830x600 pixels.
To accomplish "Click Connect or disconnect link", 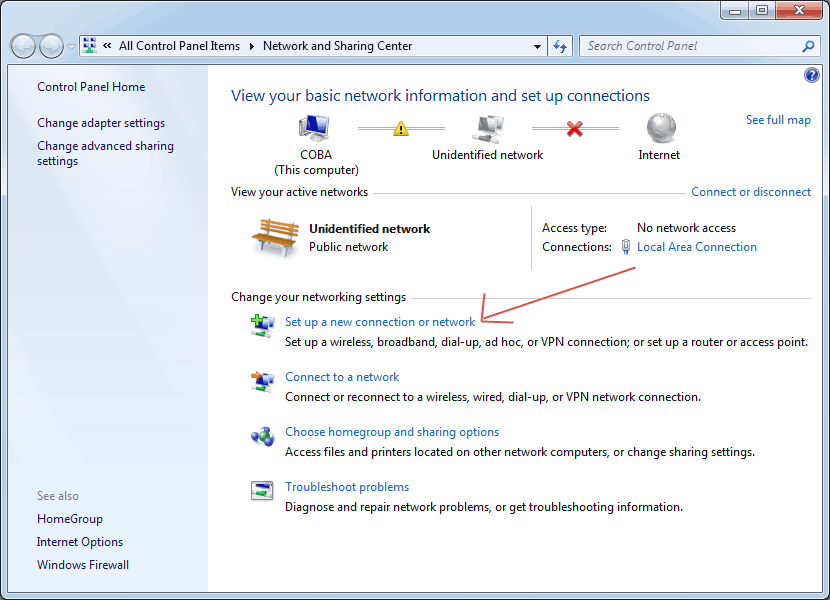I will 751,192.
